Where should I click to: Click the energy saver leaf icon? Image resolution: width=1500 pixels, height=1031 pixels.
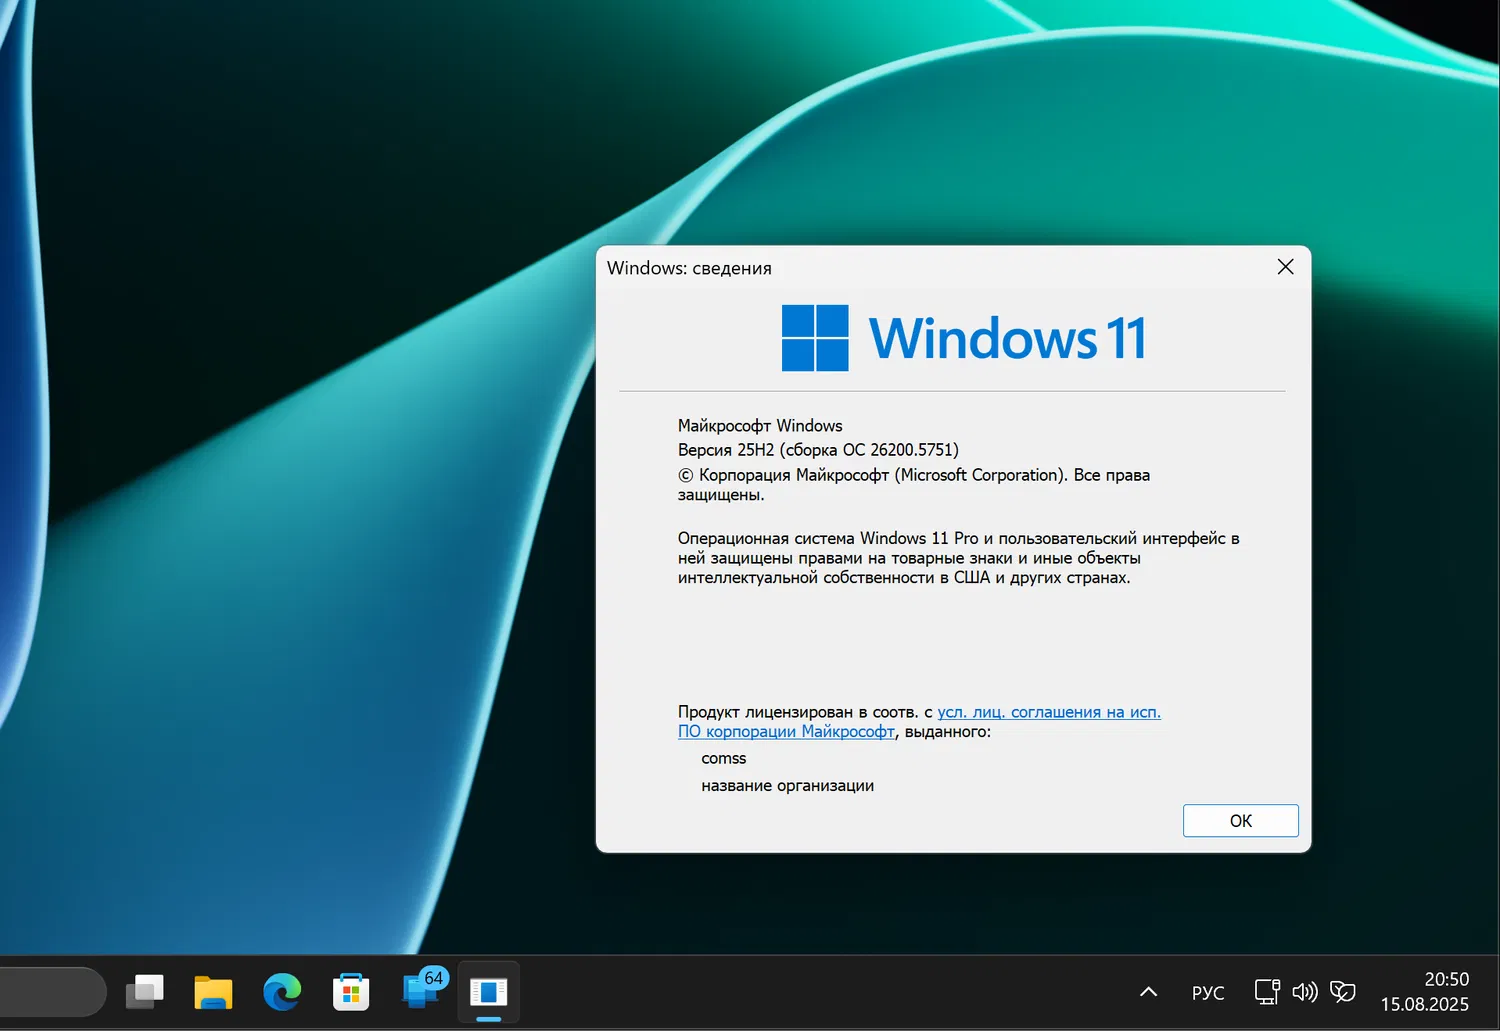pyautogui.click(x=1342, y=991)
